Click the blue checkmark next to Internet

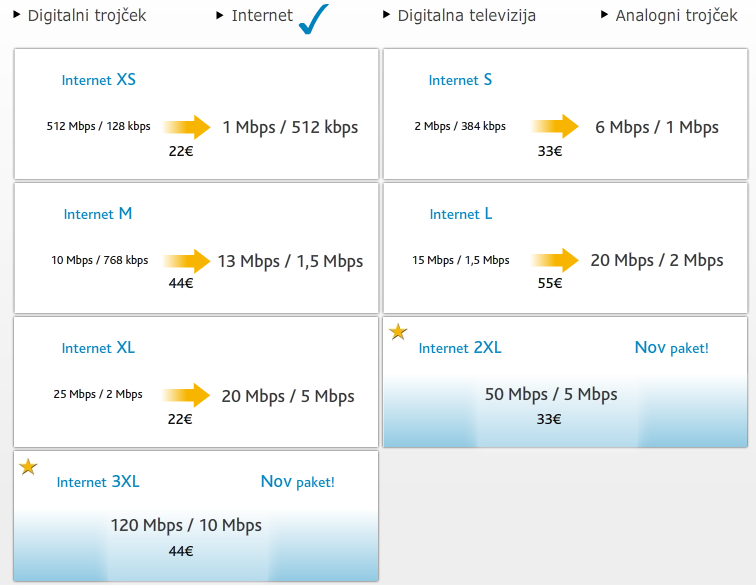click(x=314, y=19)
